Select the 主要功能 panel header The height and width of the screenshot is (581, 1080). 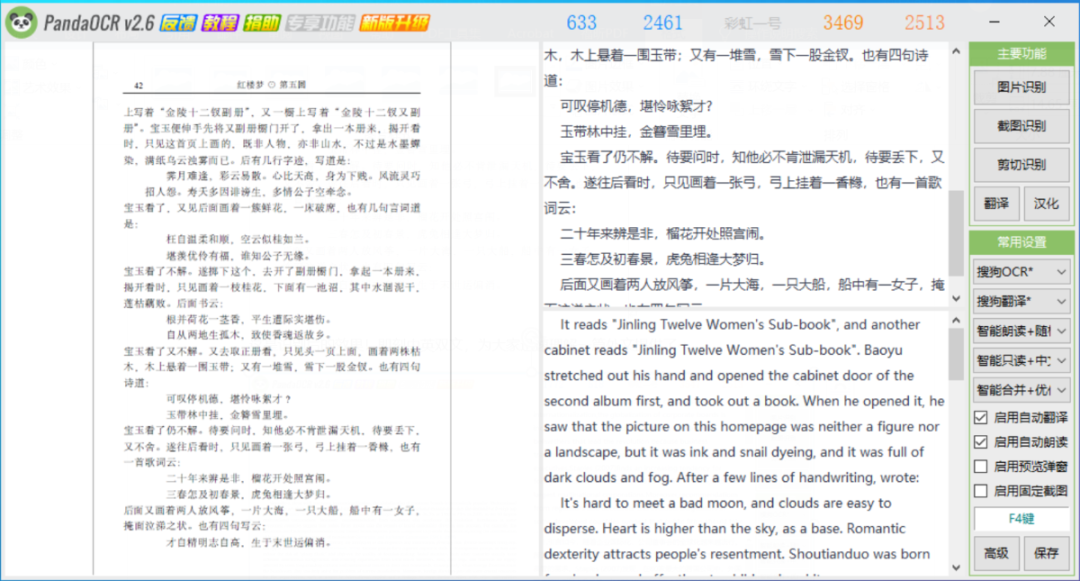(x=1021, y=54)
